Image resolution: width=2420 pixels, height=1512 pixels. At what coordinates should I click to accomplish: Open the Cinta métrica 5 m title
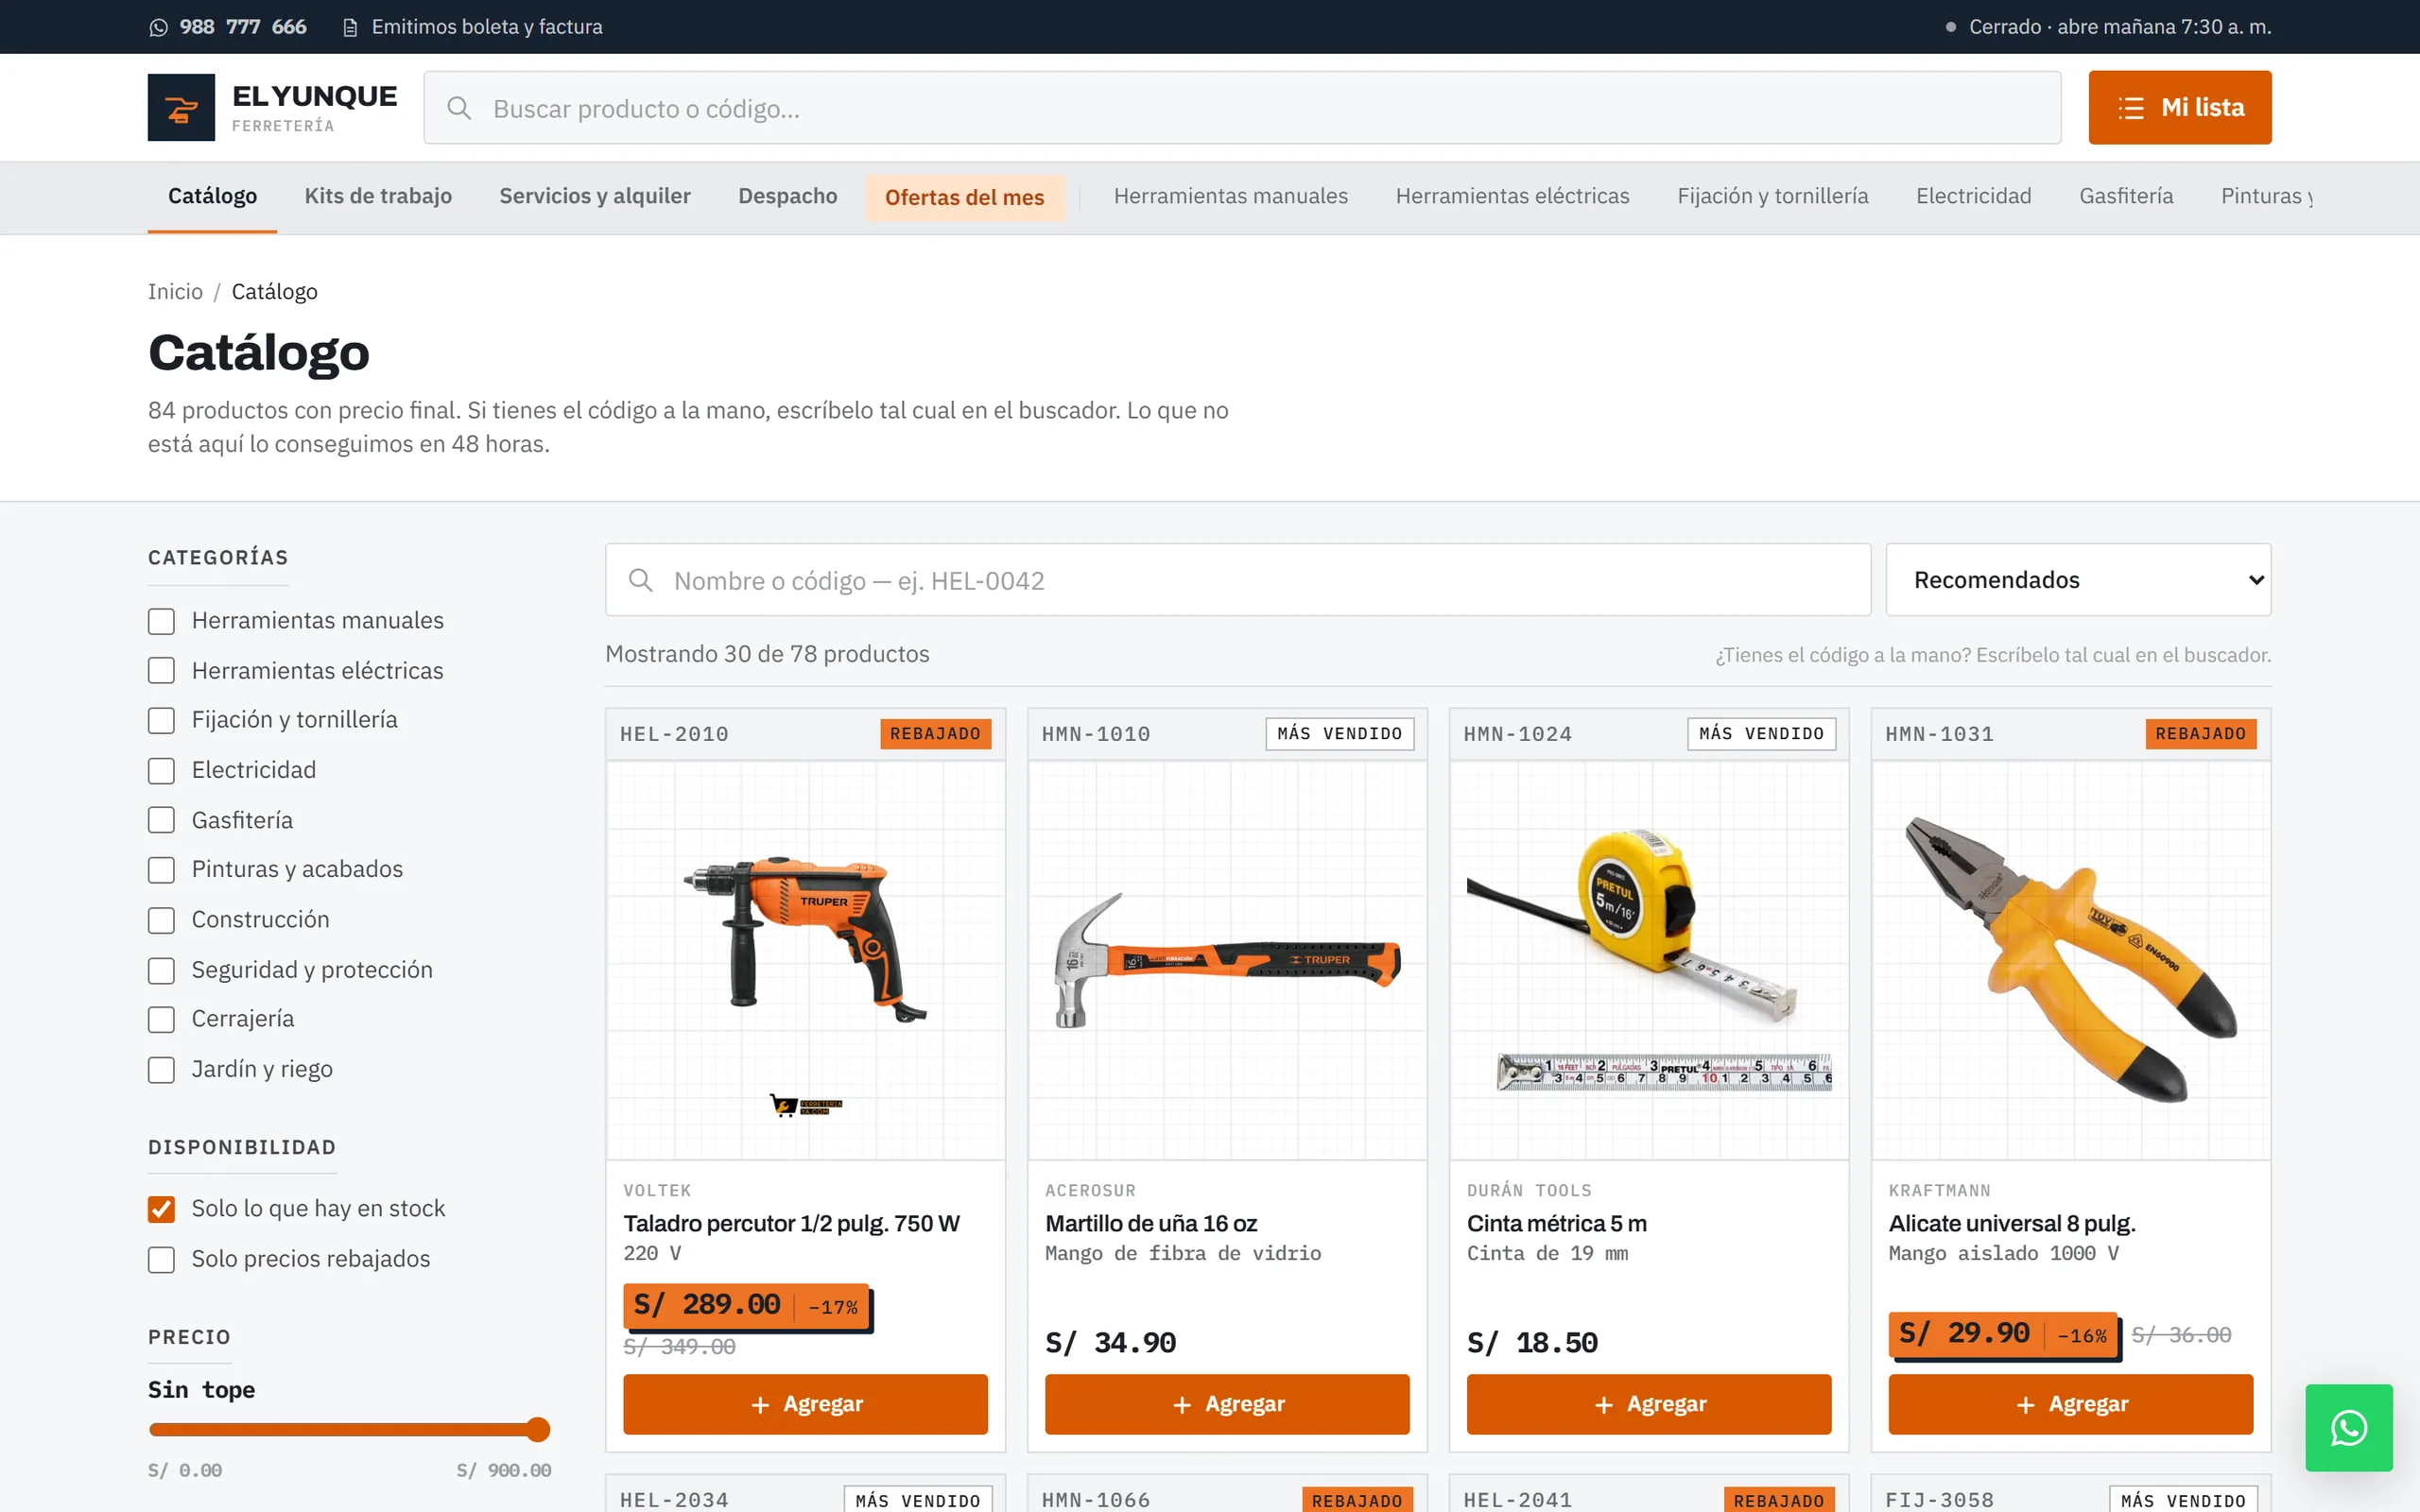pos(1556,1223)
